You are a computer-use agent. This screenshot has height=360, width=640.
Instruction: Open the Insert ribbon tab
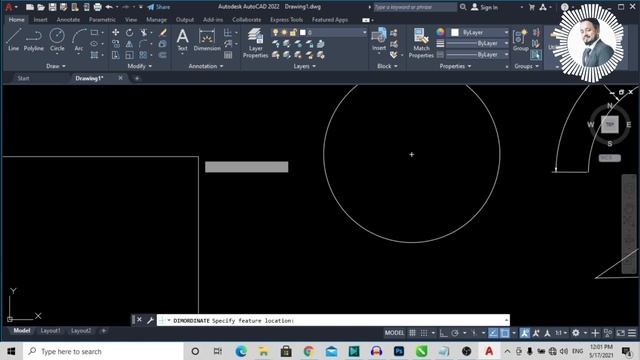40,20
